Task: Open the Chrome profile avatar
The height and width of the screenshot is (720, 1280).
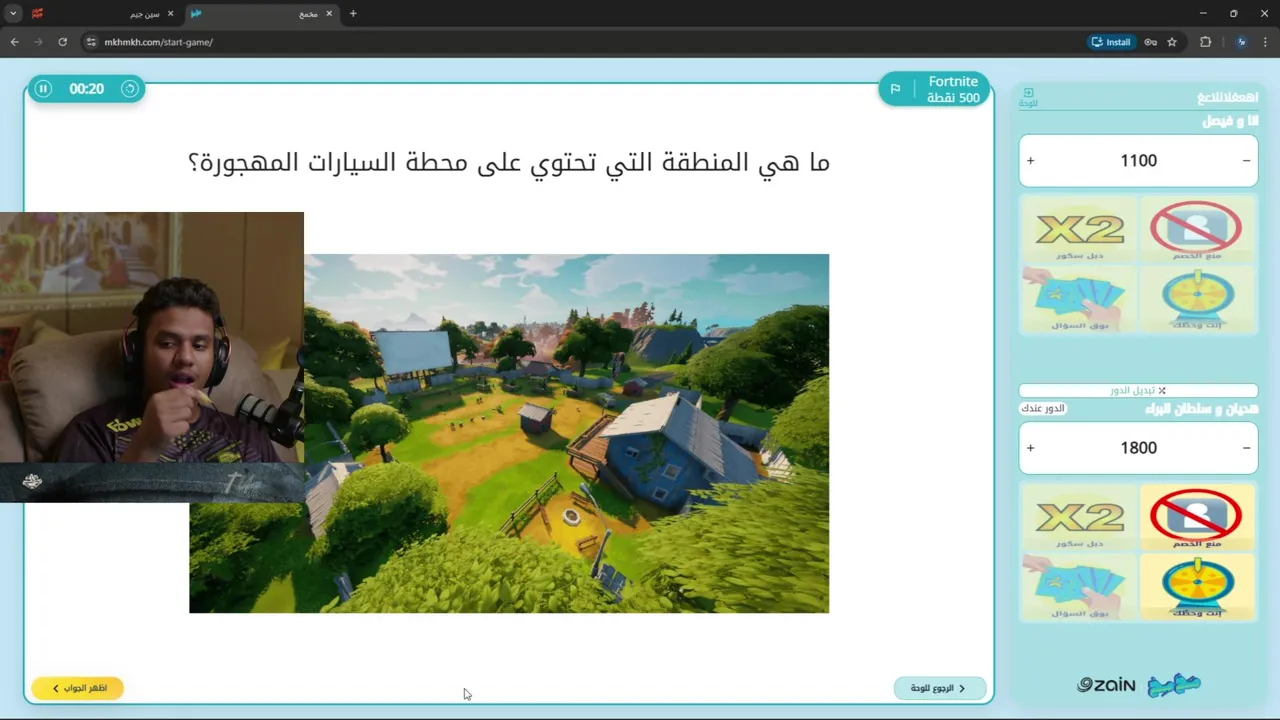Action: click(1241, 42)
